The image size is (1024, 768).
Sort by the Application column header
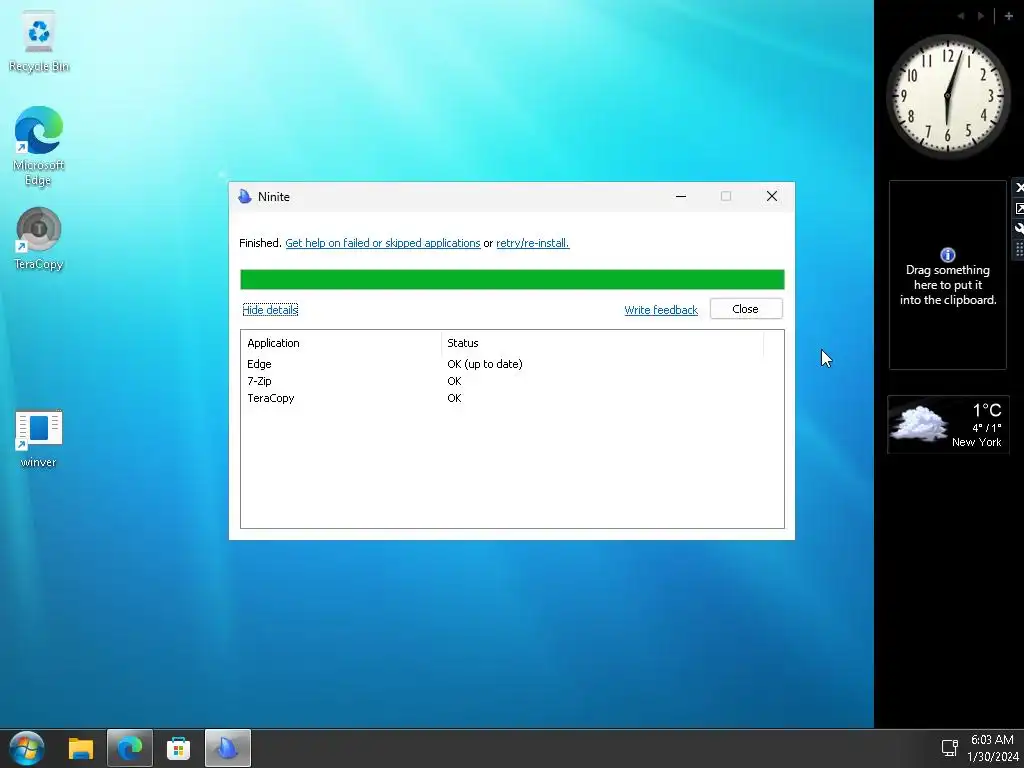coord(341,343)
